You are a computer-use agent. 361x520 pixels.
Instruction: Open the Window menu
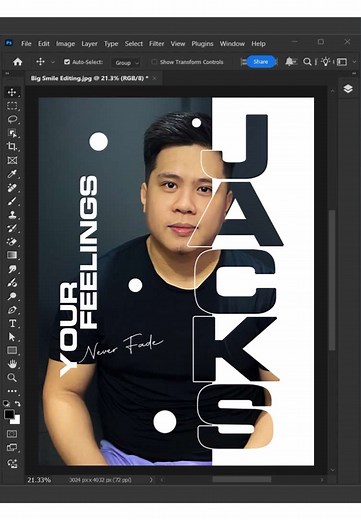[x=232, y=44]
